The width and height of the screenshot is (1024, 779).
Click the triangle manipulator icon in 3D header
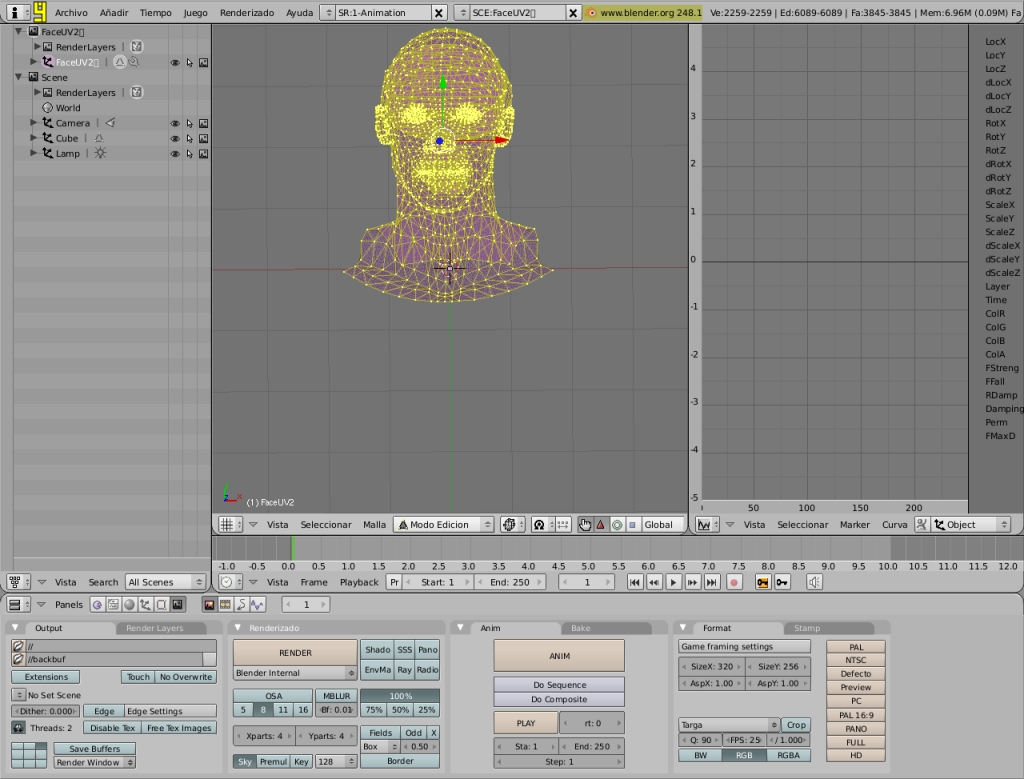[601, 525]
